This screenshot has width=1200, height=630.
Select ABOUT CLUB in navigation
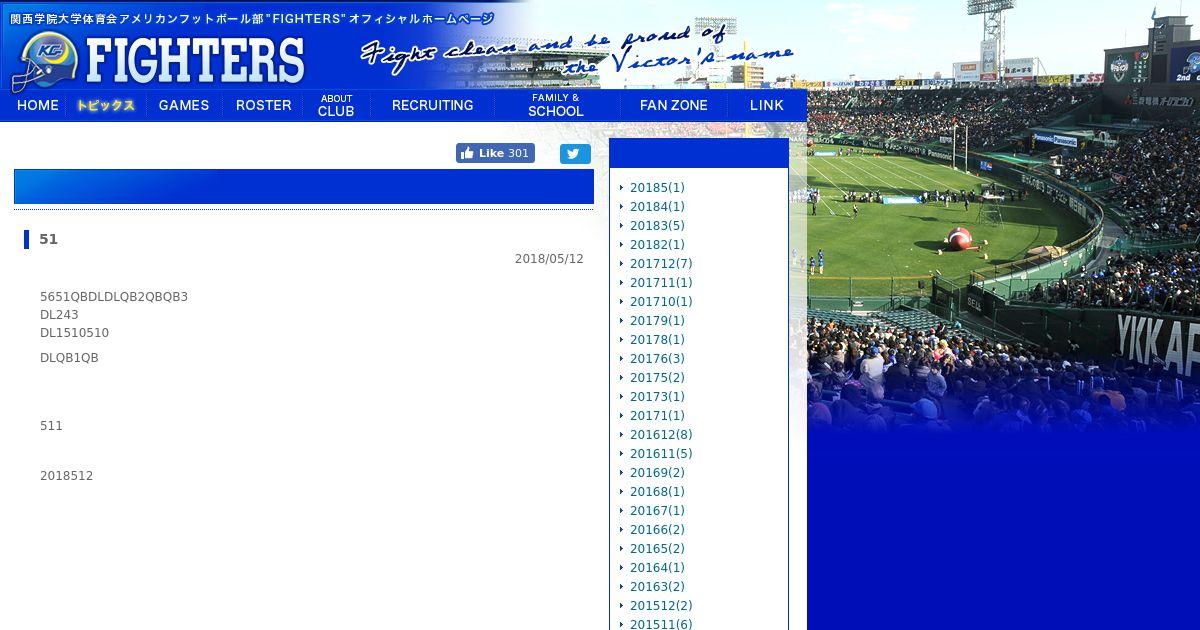[336, 105]
